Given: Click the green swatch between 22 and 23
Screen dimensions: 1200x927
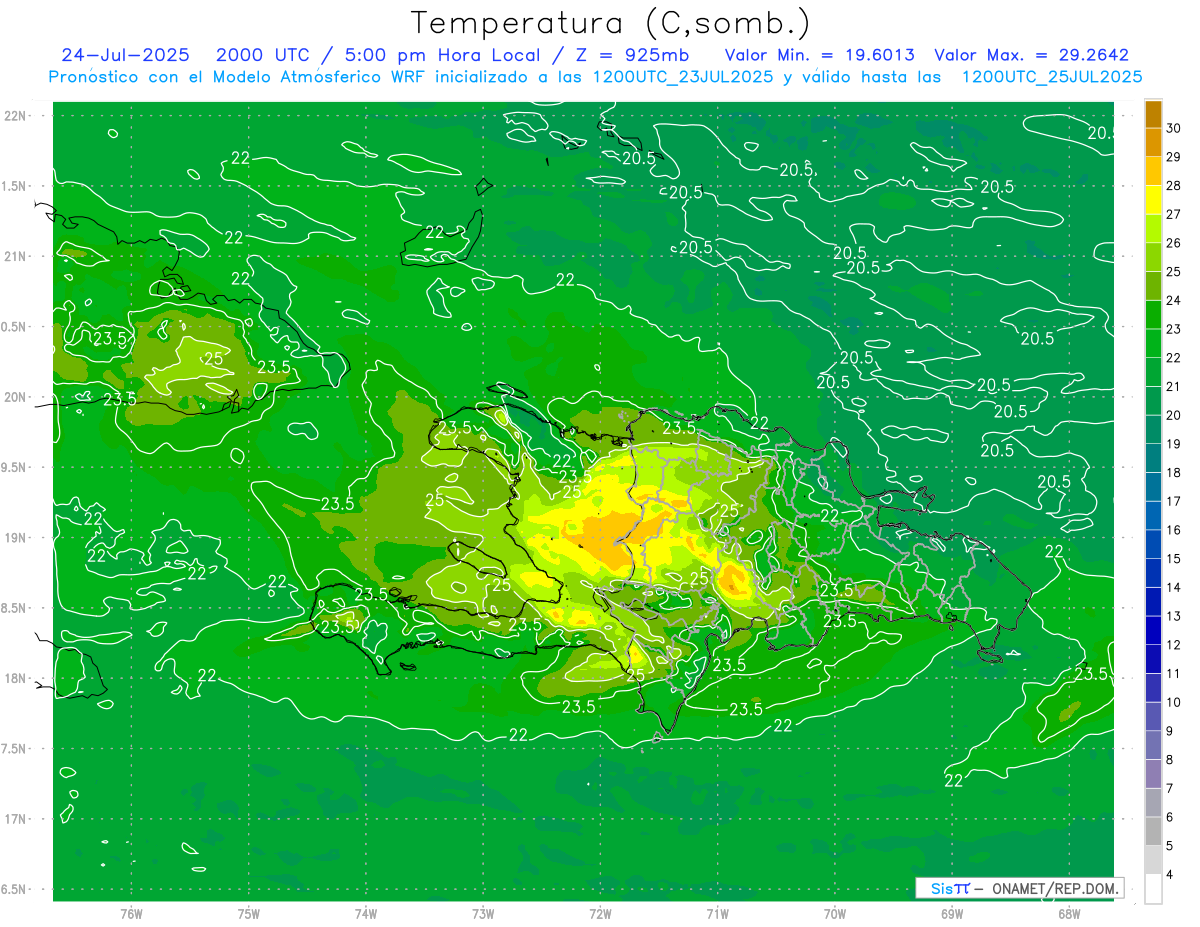Looking at the screenshot, I should tap(1153, 344).
